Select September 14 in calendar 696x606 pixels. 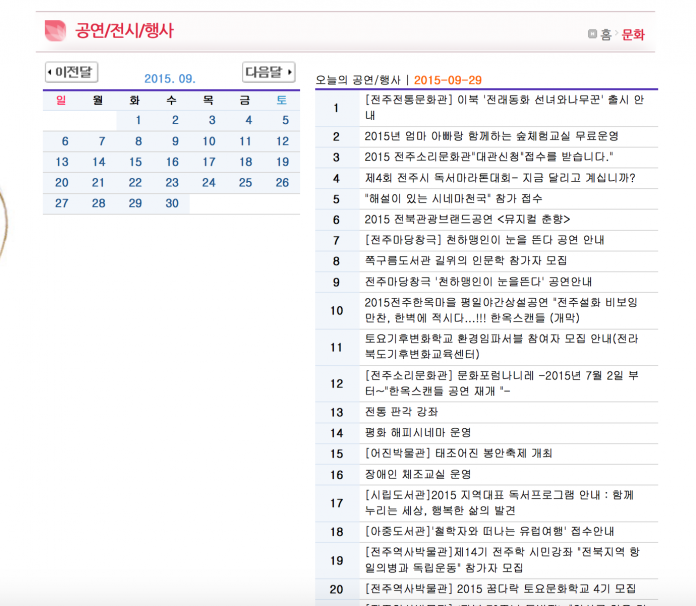(99, 162)
